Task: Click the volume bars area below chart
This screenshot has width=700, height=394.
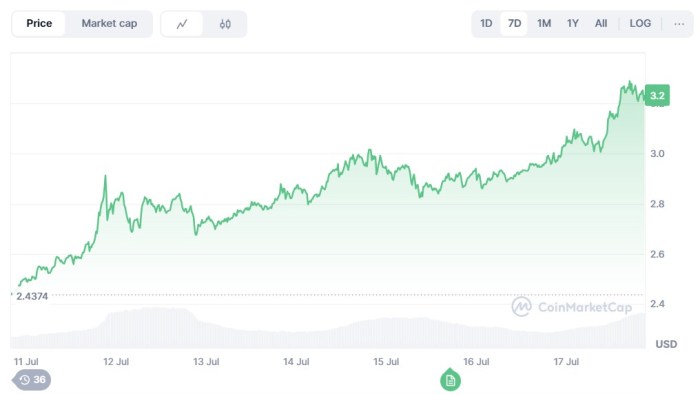Action: (x=328, y=328)
